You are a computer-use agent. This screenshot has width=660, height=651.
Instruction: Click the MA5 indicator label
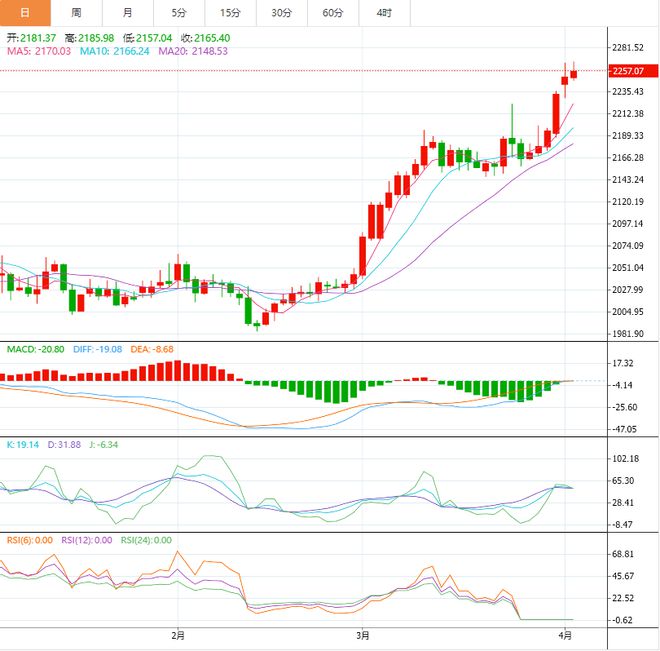click(39, 51)
